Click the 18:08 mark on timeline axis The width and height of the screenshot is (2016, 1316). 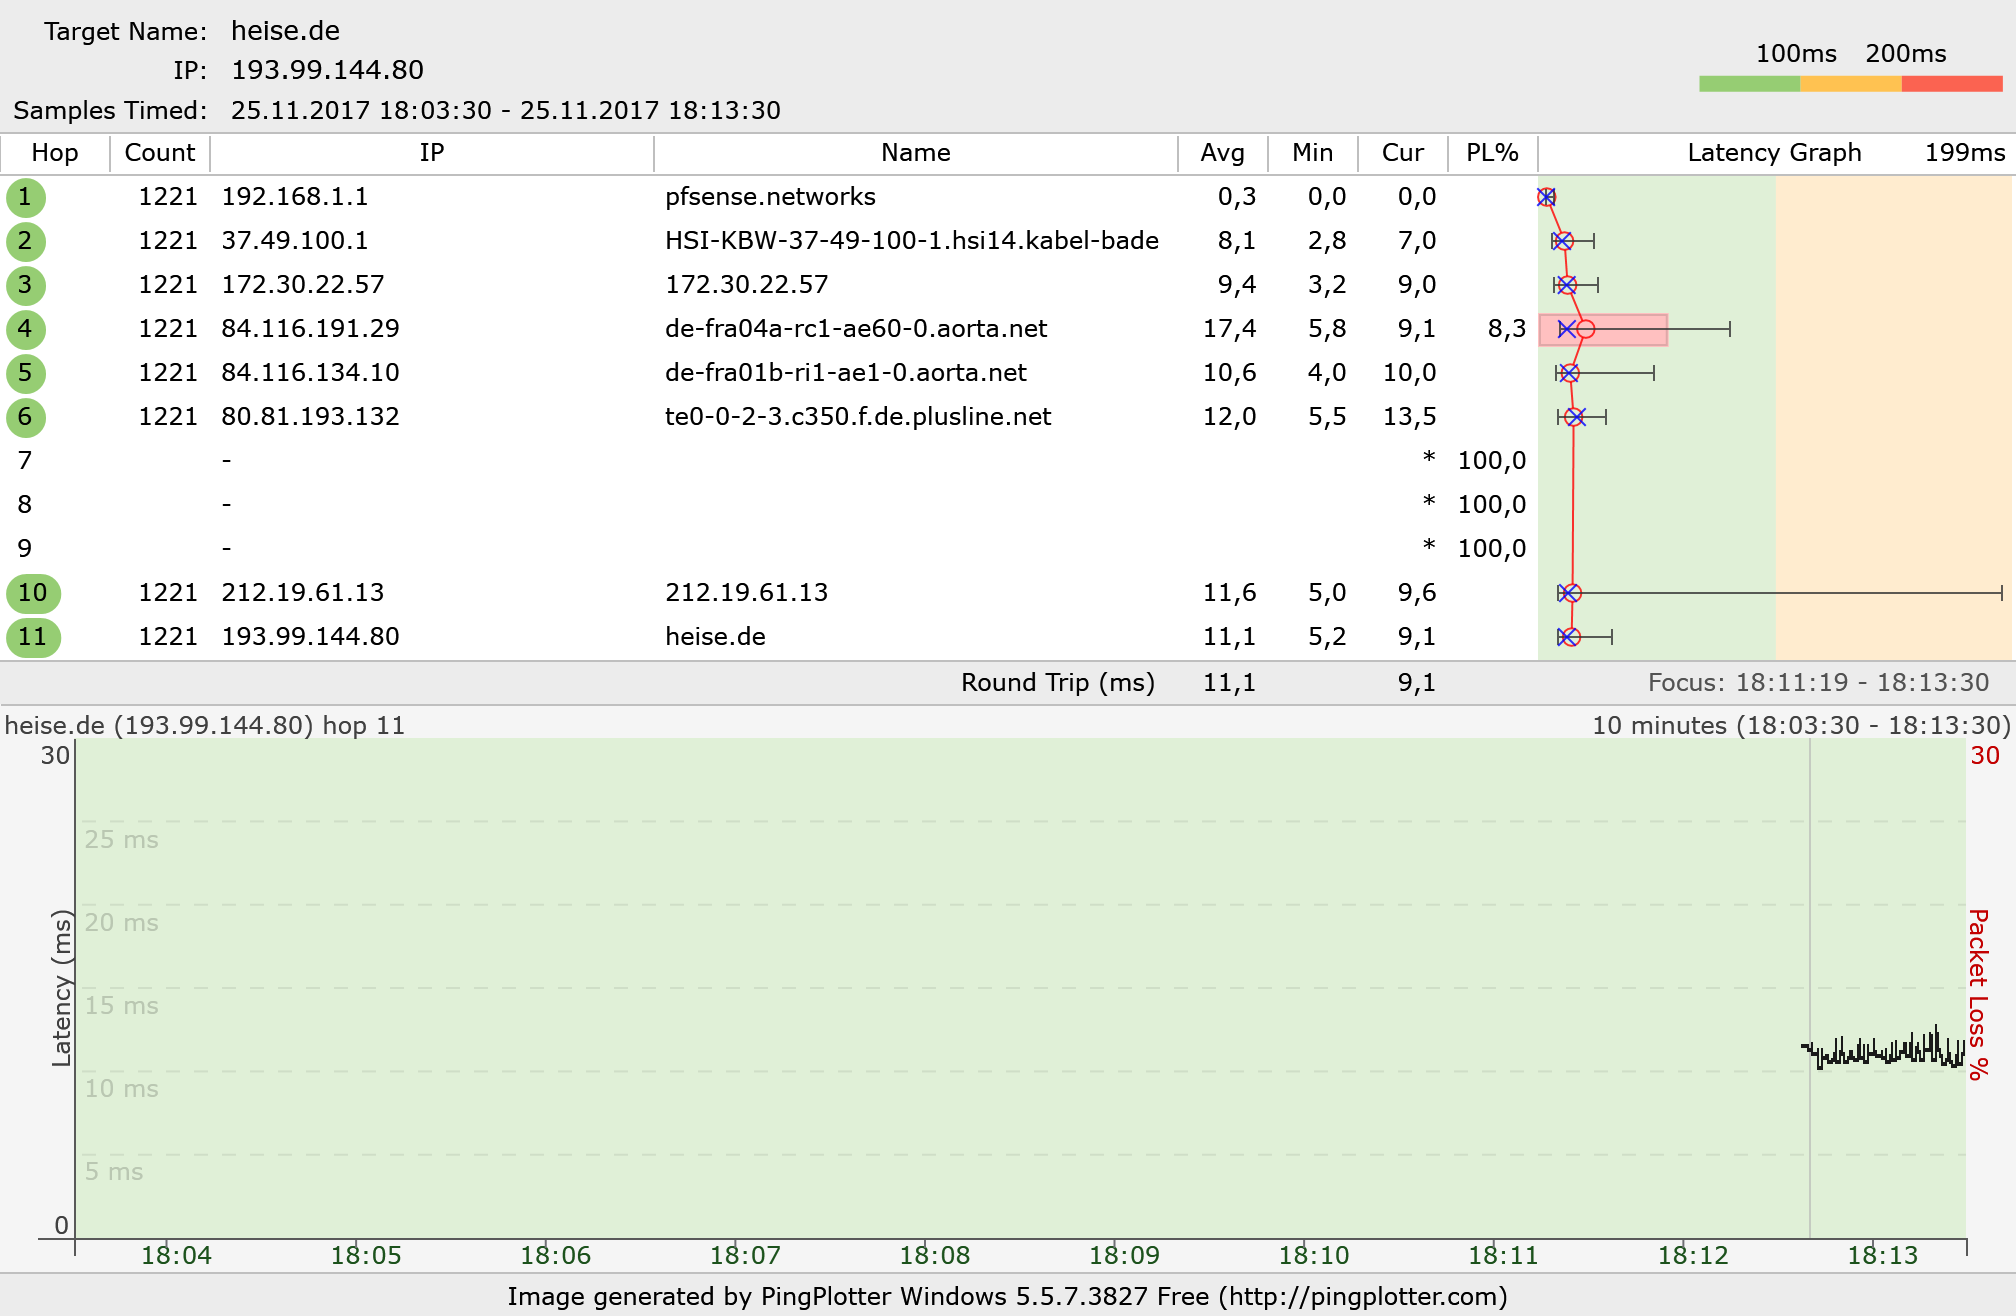pos(934,1254)
